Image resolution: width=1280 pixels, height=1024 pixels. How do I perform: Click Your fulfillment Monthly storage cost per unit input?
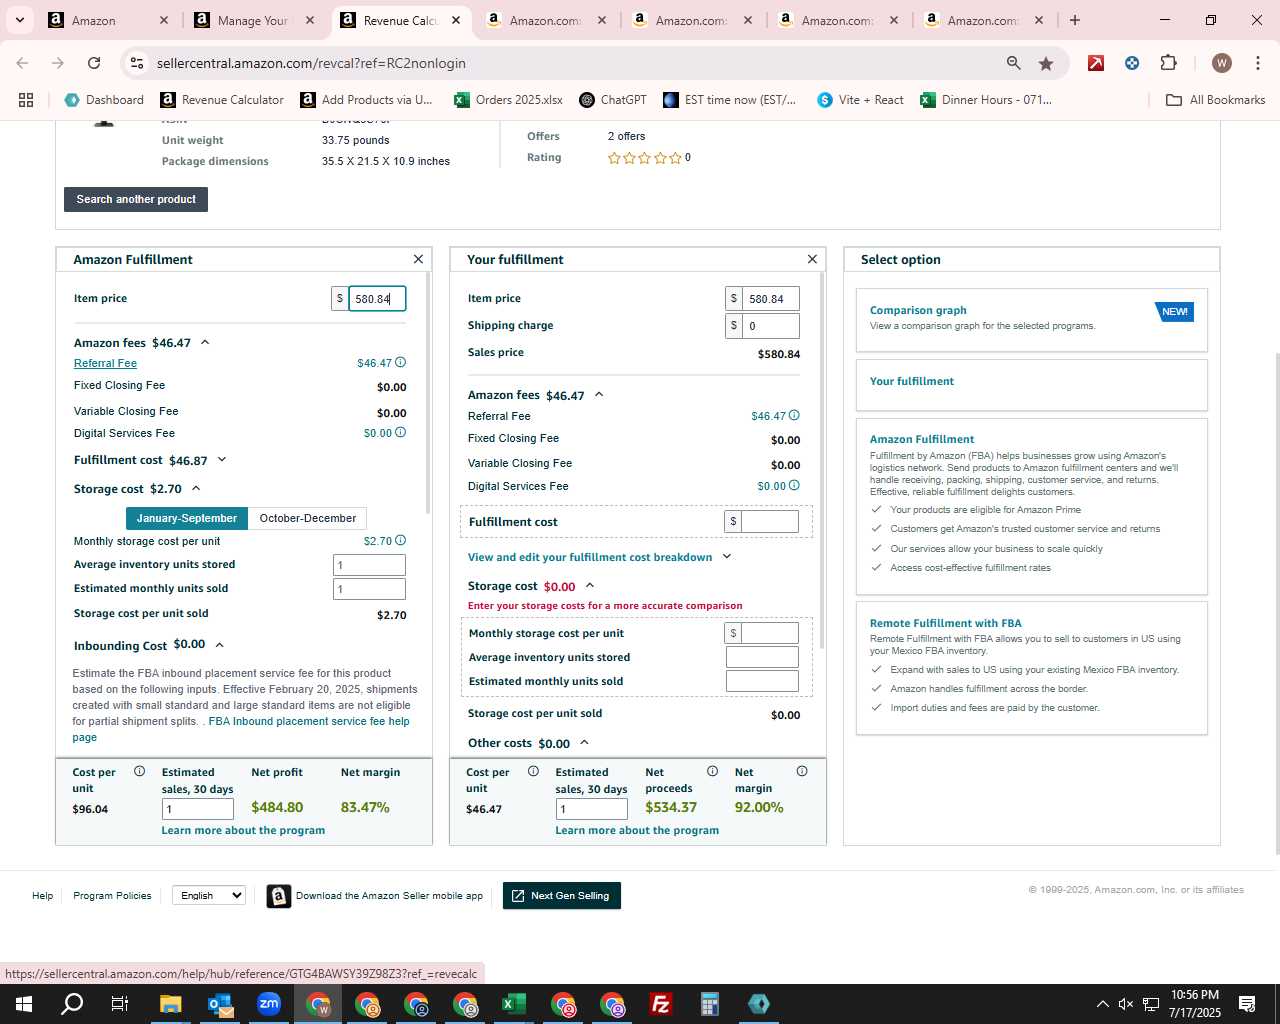(771, 633)
